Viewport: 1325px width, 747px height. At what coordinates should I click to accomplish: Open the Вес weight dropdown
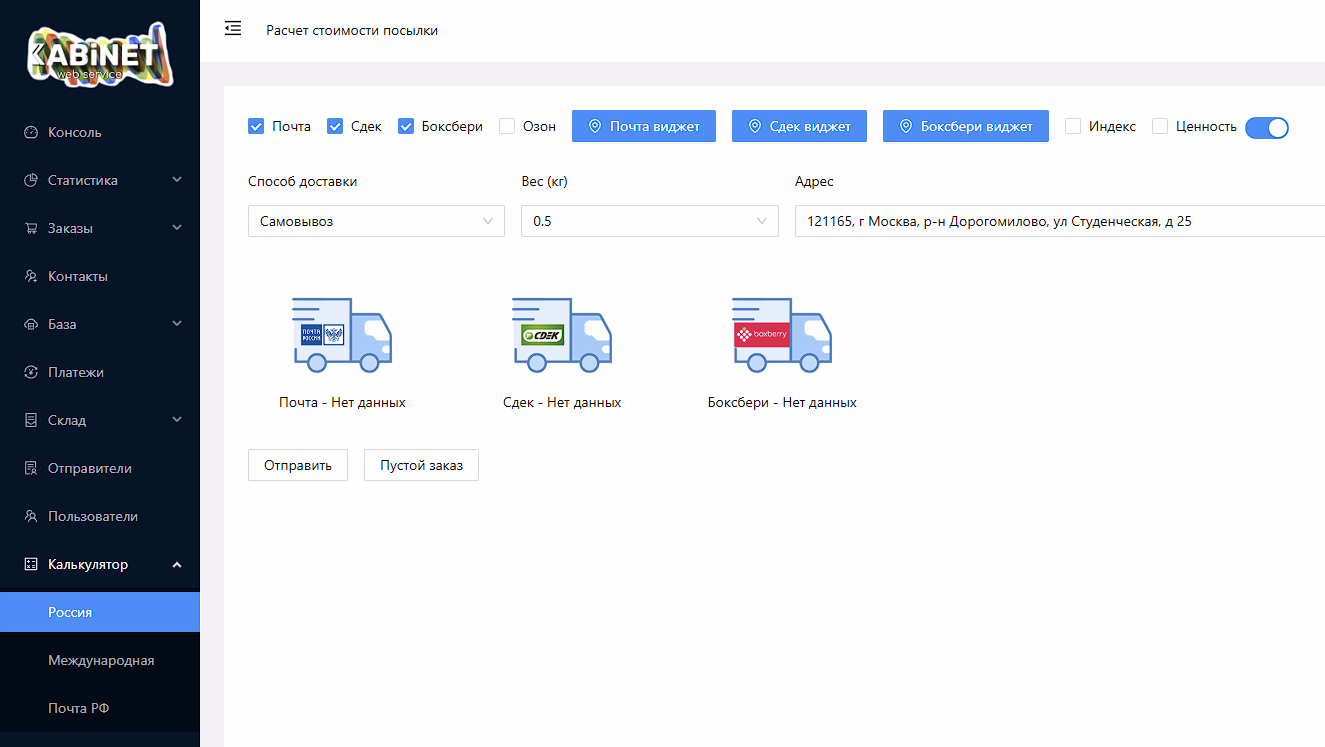[x=649, y=221]
